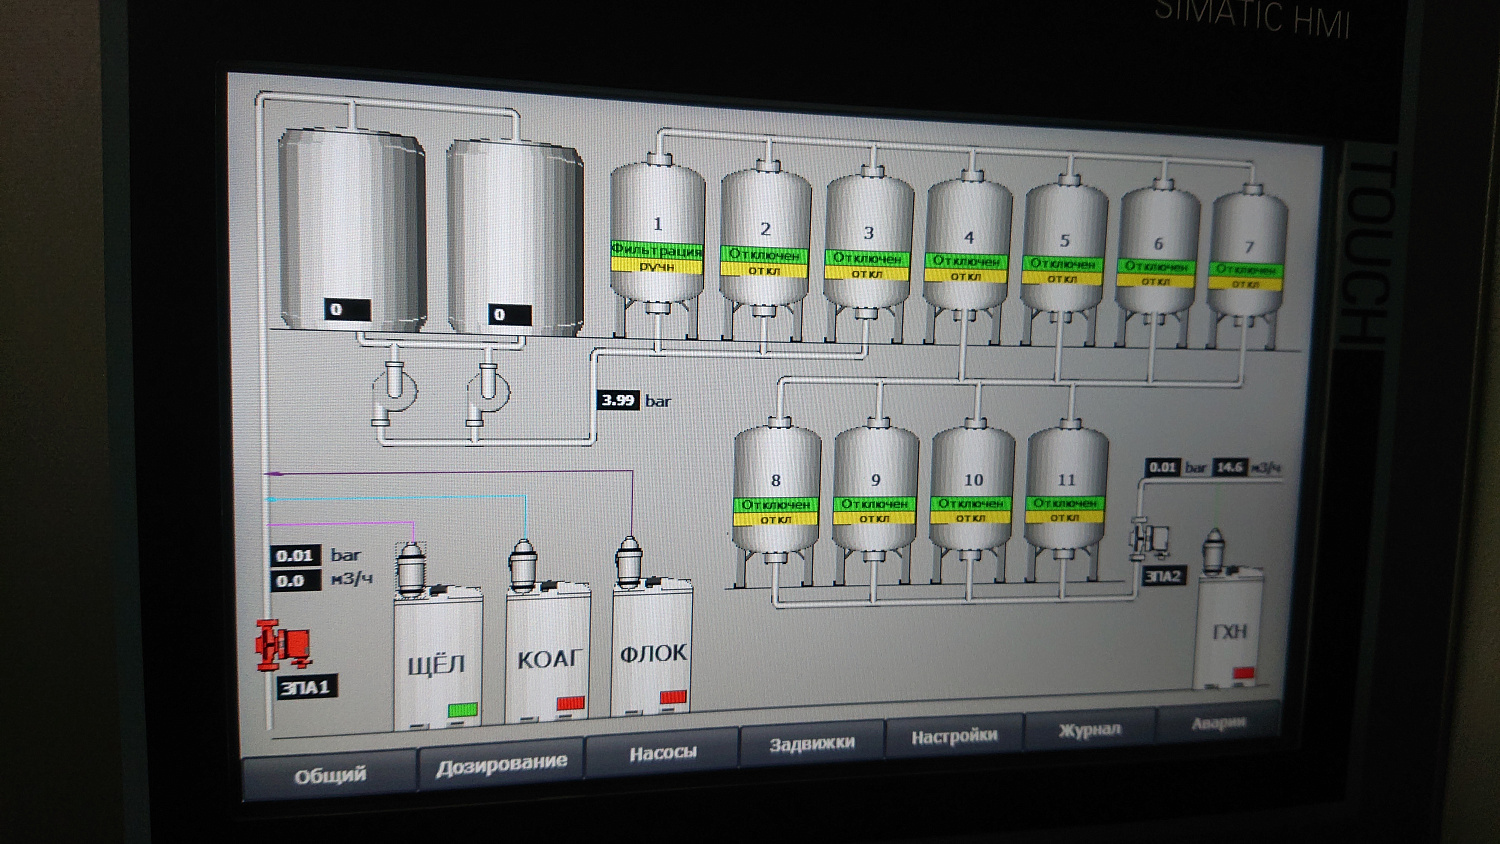This screenshot has height=844, width=1500.
Task: Toggle the red indicator on ФЛОК tank
Action: click(672, 696)
